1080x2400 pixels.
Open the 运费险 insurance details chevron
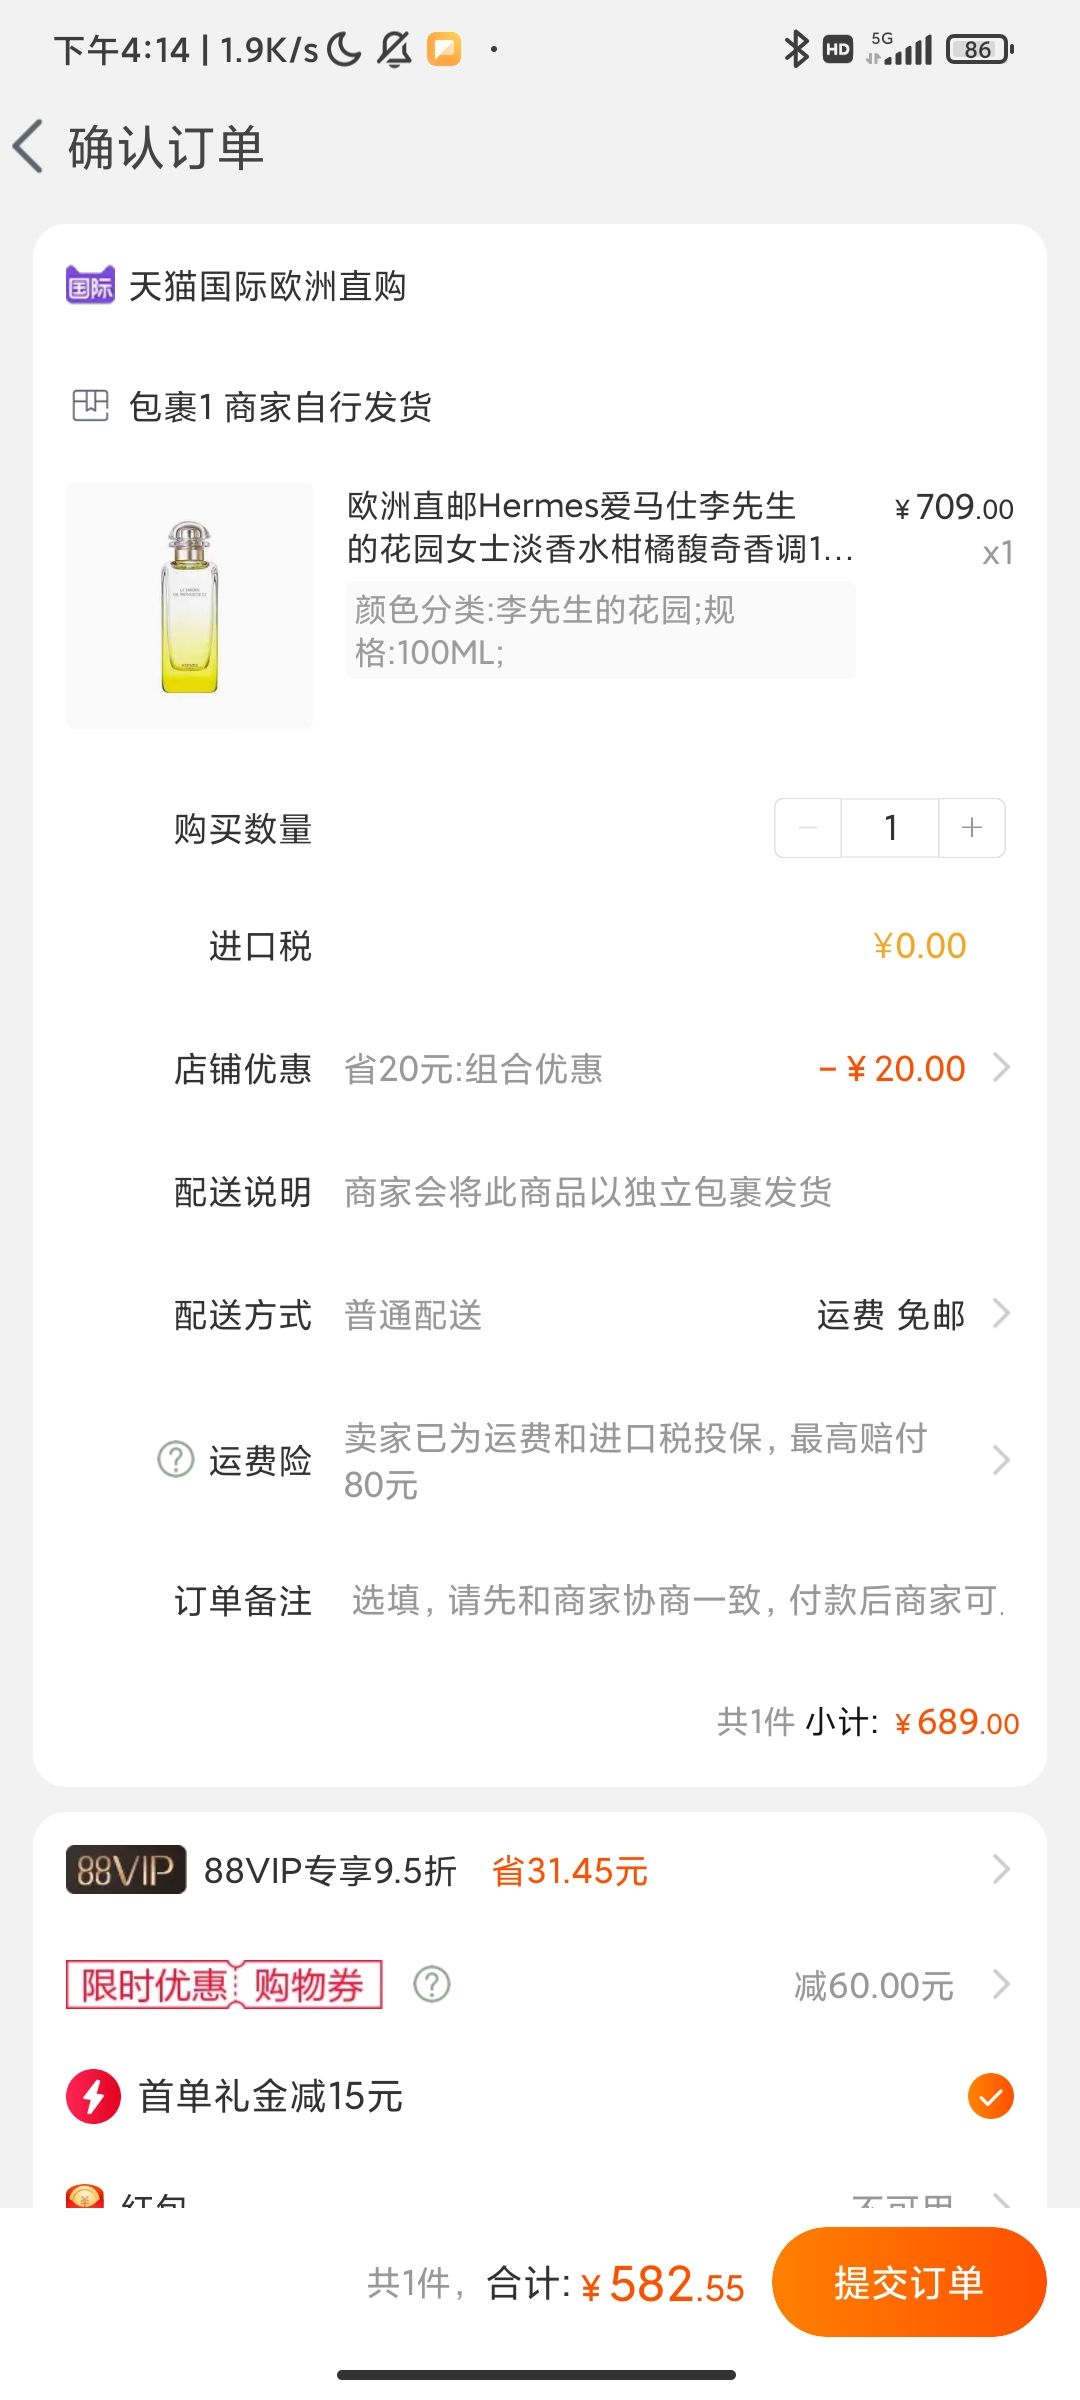pyautogui.click(x=1001, y=1460)
